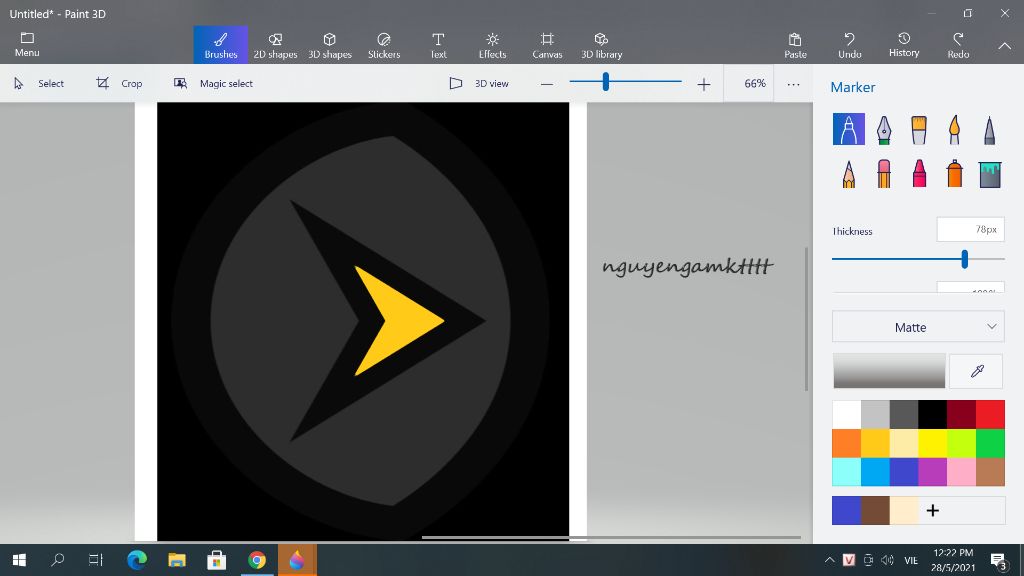Open the Matte material dropdown
This screenshot has height=576, width=1024.
tap(918, 327)
